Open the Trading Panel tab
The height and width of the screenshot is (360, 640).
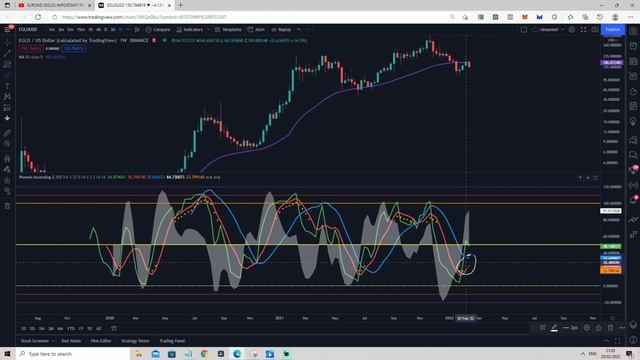172,341
